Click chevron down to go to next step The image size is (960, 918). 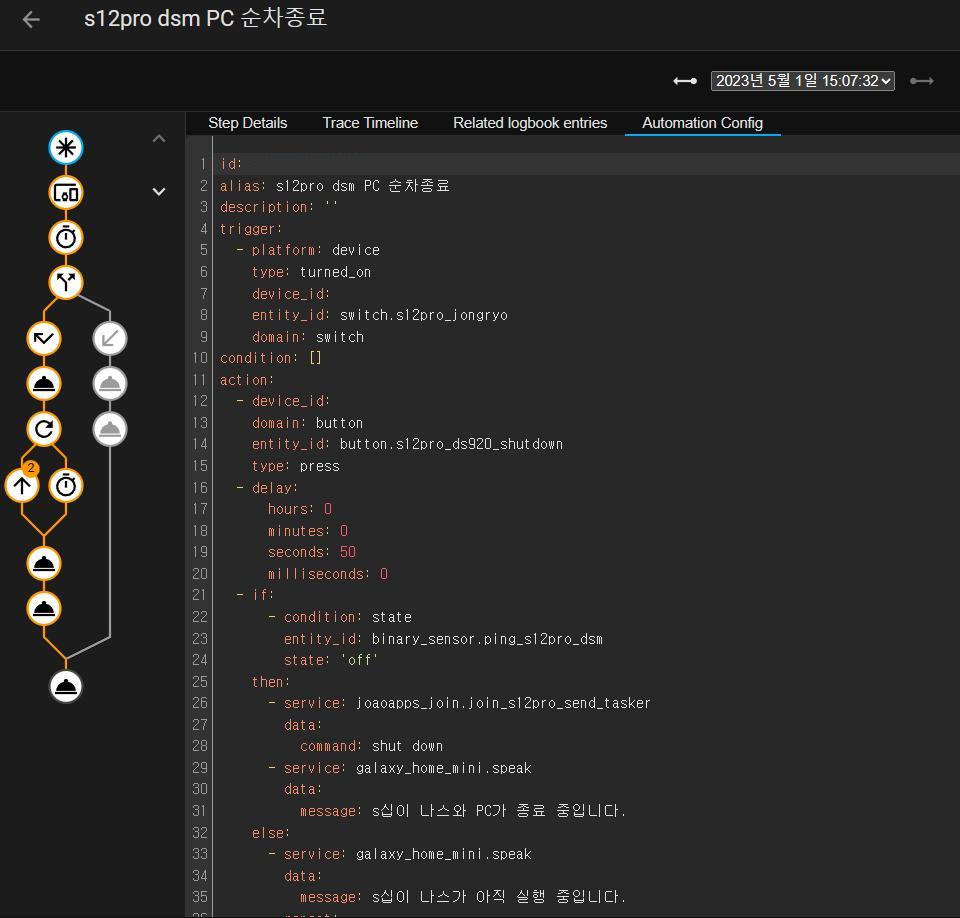pyautogui.click(x=159, y=191)
